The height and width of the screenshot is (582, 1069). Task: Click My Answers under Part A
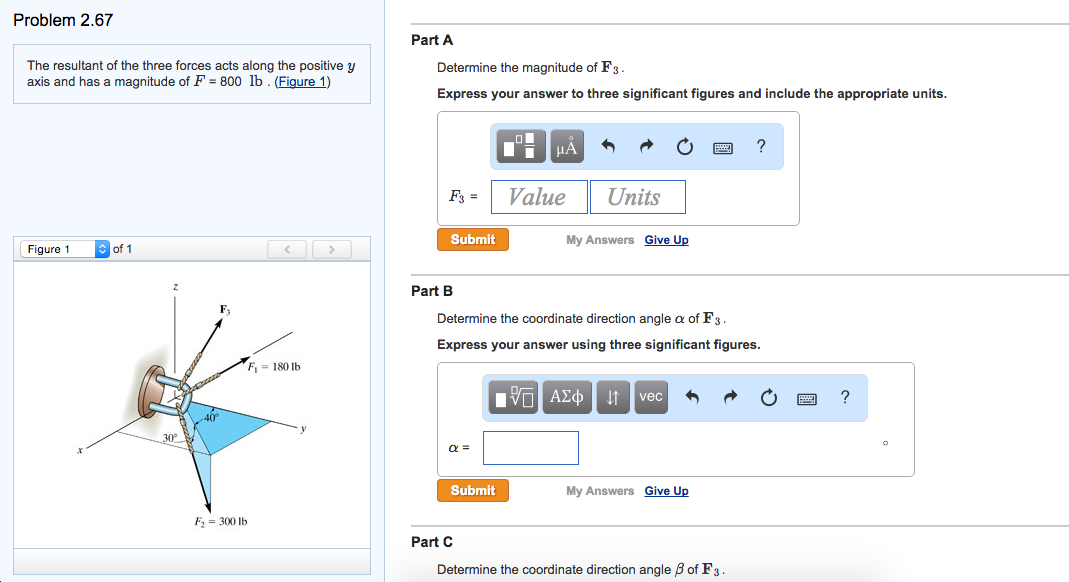click(x=600, y=239)
